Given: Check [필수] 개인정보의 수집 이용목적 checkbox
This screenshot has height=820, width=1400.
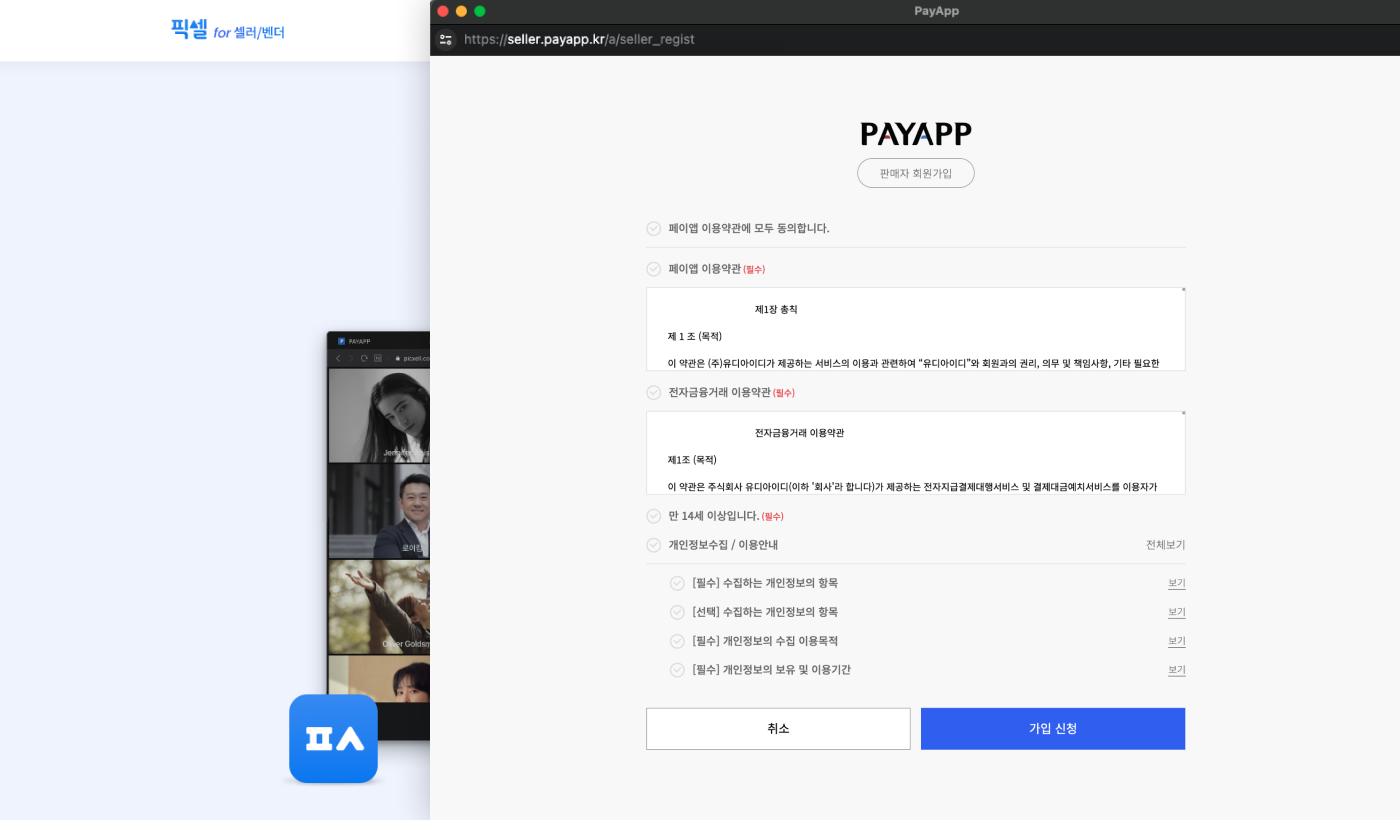Looking at the screenshot, I should coord(677,641).
